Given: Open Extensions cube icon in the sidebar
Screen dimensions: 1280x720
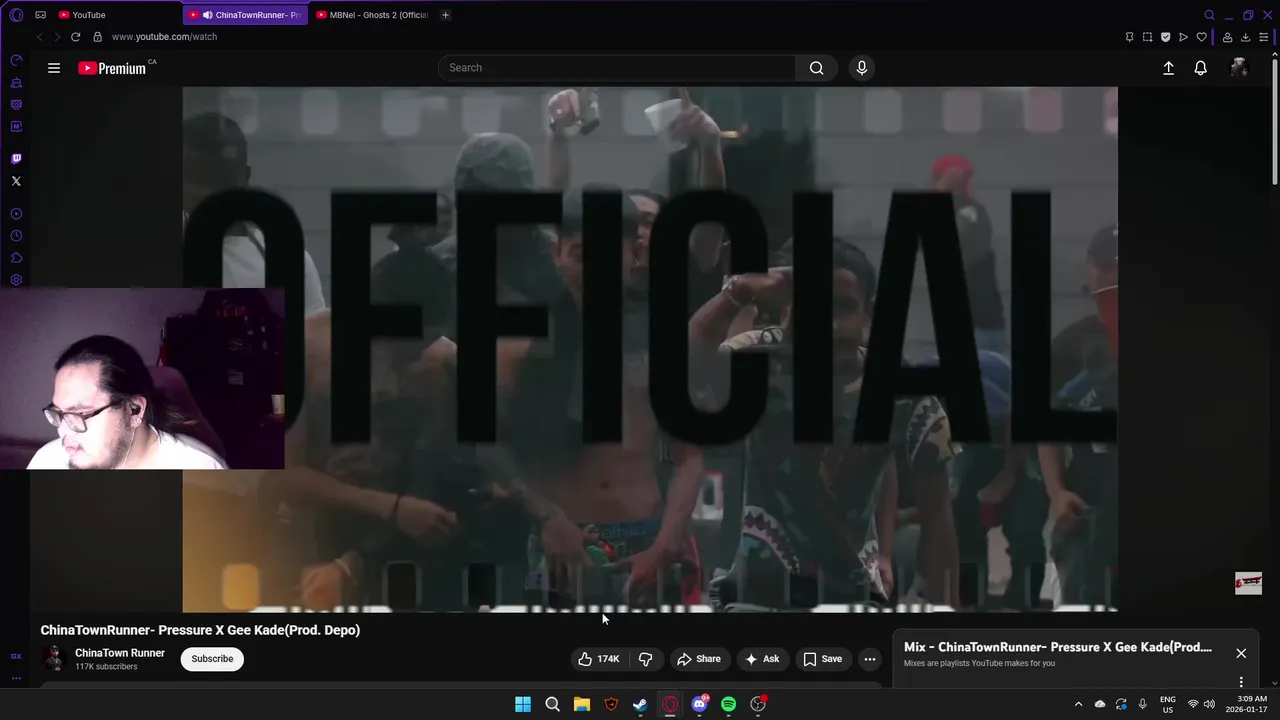Looking at the screenshot, I should 16,258.
